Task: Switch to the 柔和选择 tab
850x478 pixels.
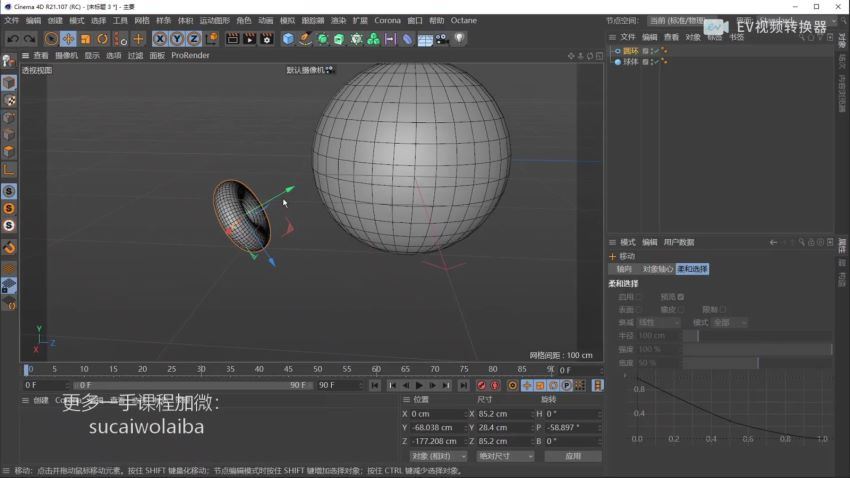Action: [692, 269]
